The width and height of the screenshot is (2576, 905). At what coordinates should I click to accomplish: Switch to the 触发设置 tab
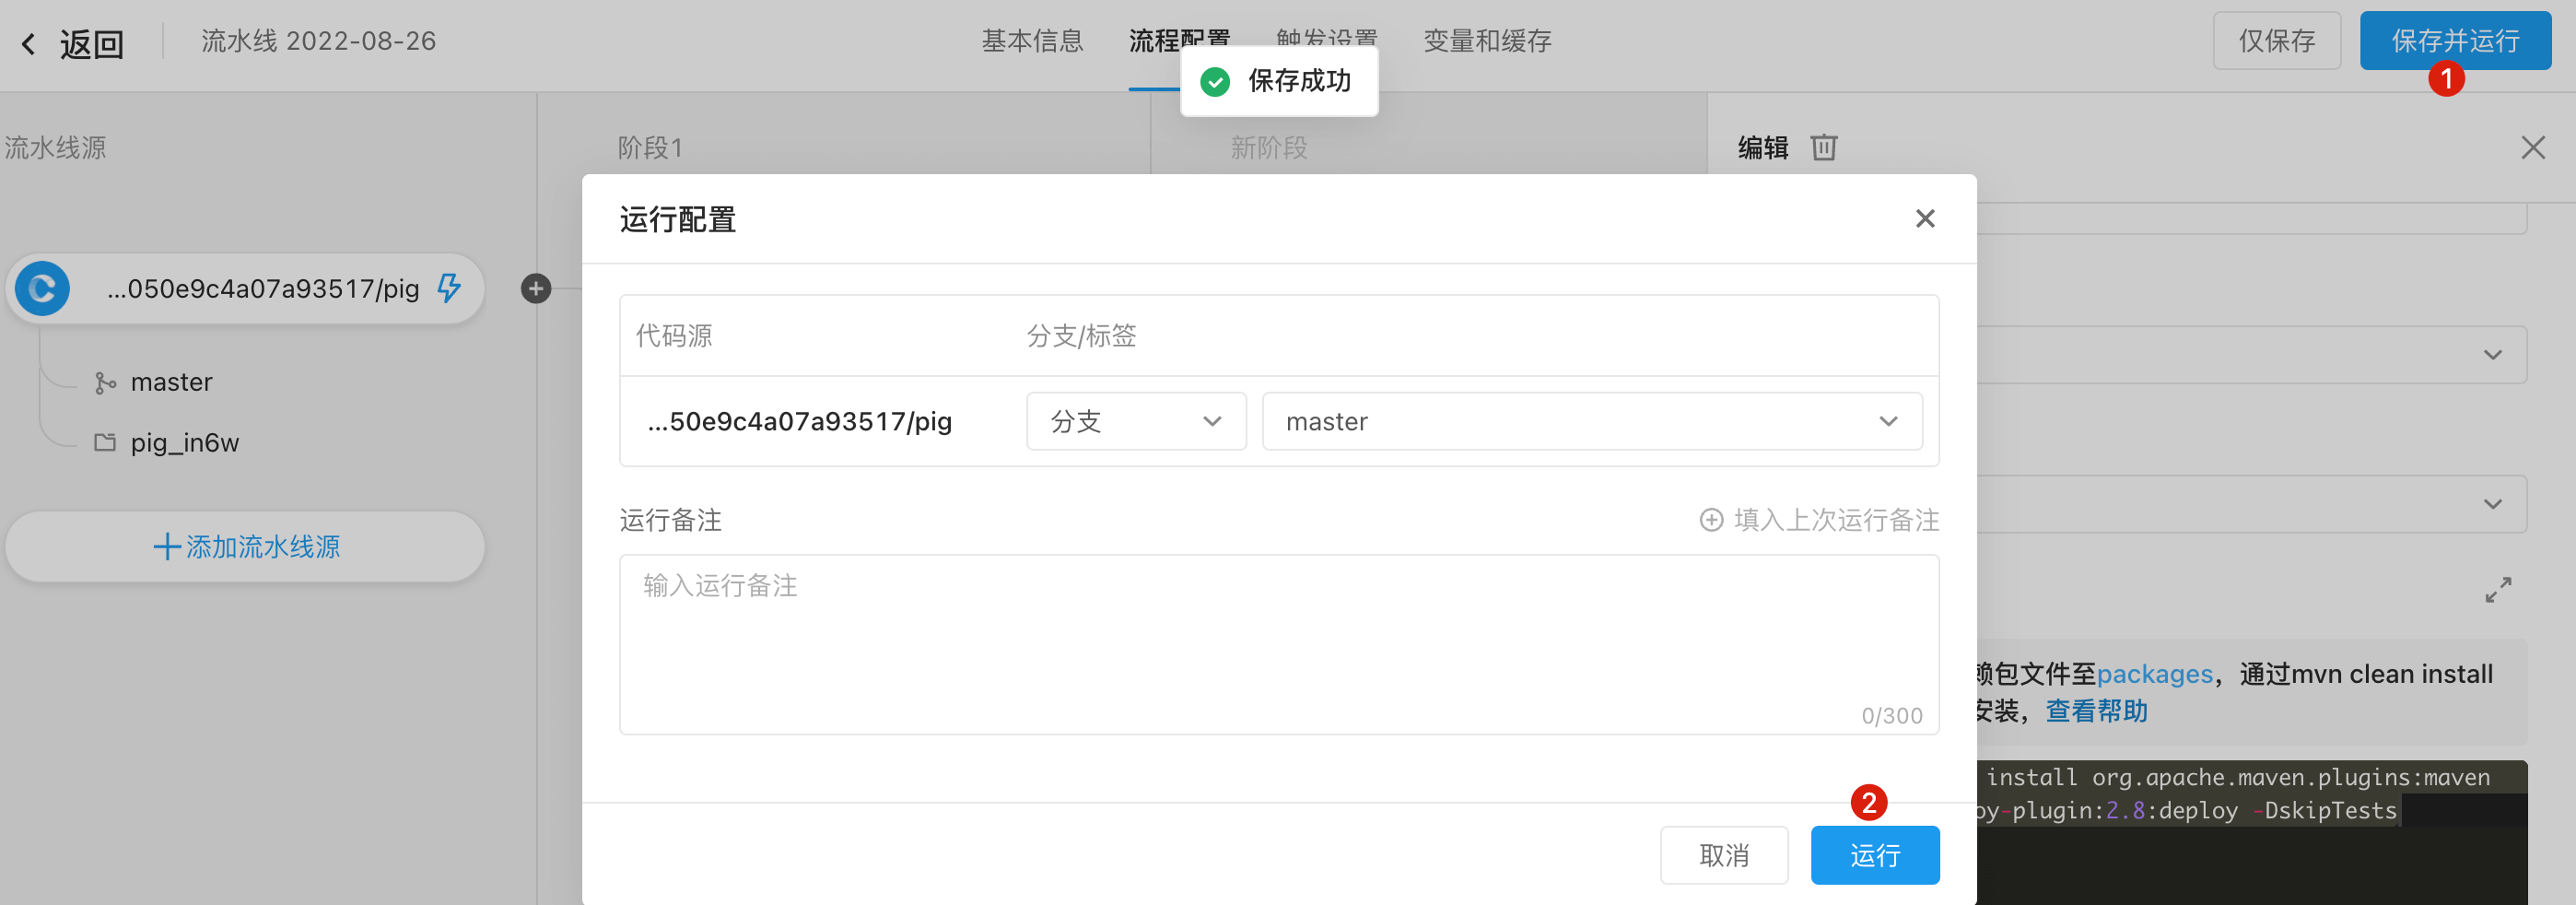click(x=1327, y=41)
